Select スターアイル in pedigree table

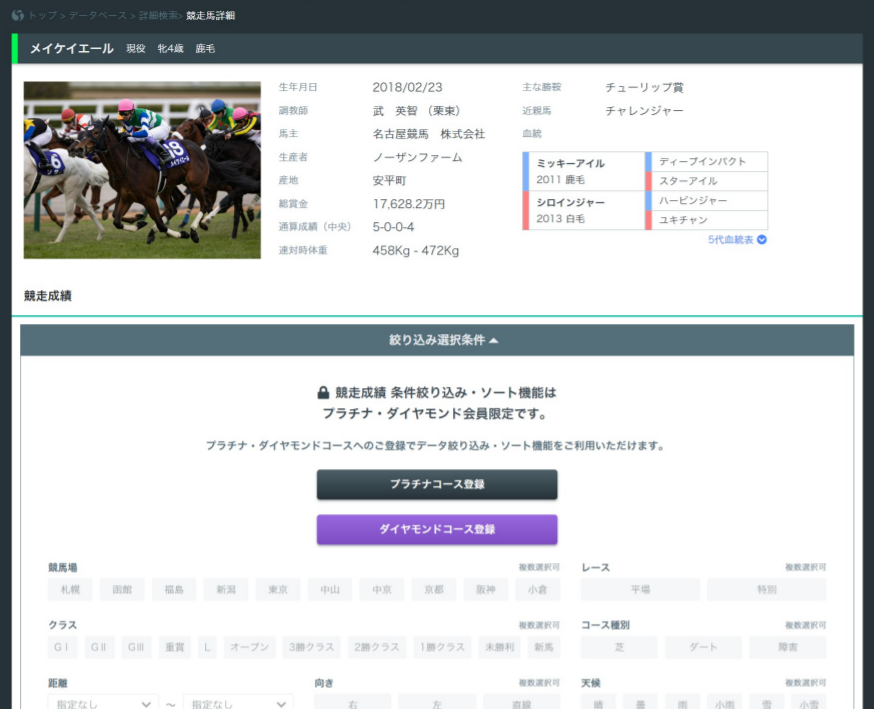688,181
